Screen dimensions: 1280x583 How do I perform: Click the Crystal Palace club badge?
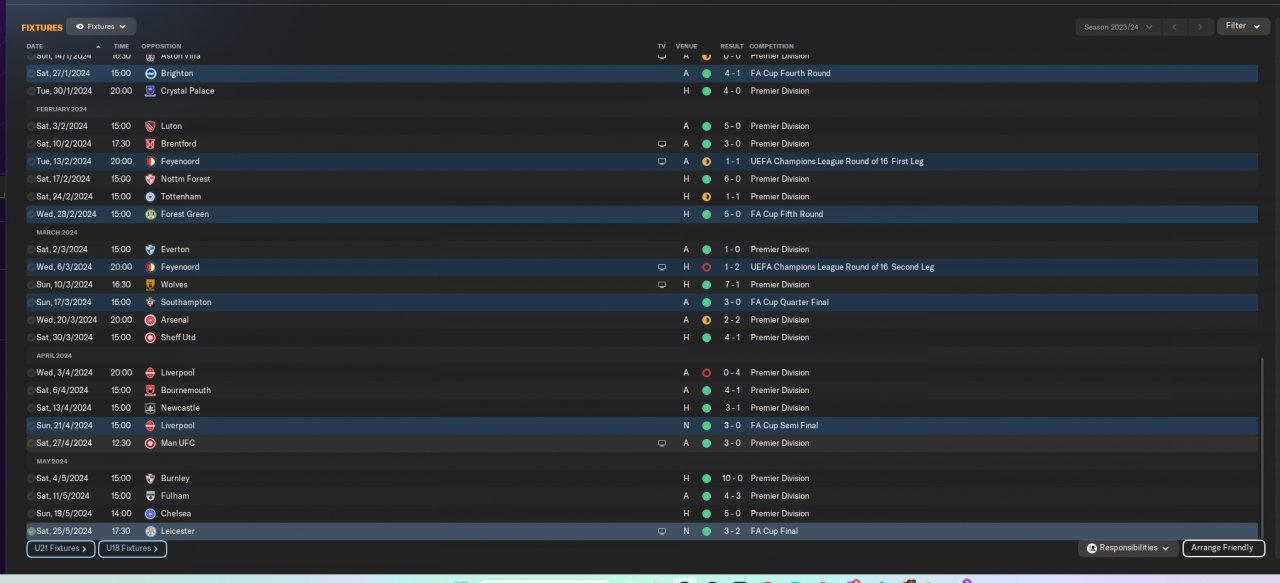pyautogui.click(x=150, y=91)
